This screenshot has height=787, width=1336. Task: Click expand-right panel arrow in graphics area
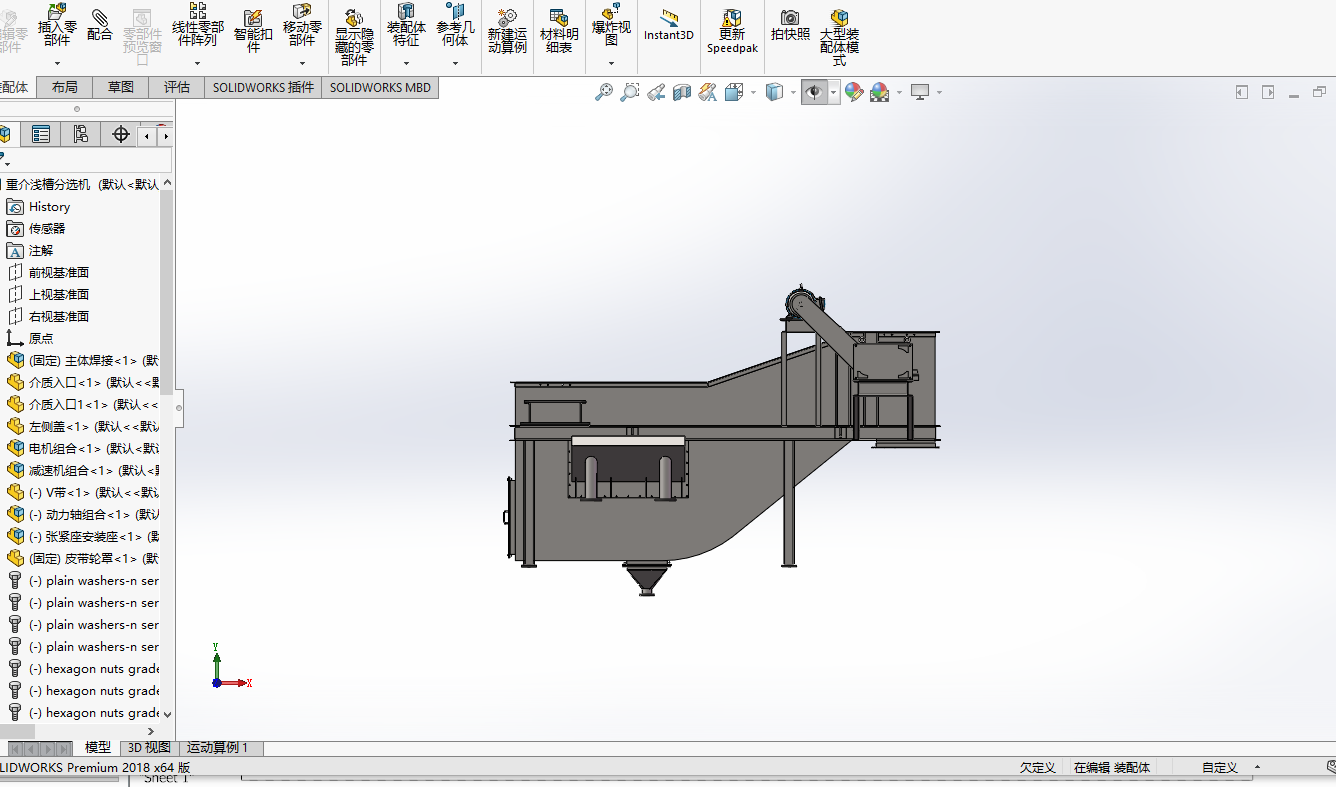click(1268, 92)
